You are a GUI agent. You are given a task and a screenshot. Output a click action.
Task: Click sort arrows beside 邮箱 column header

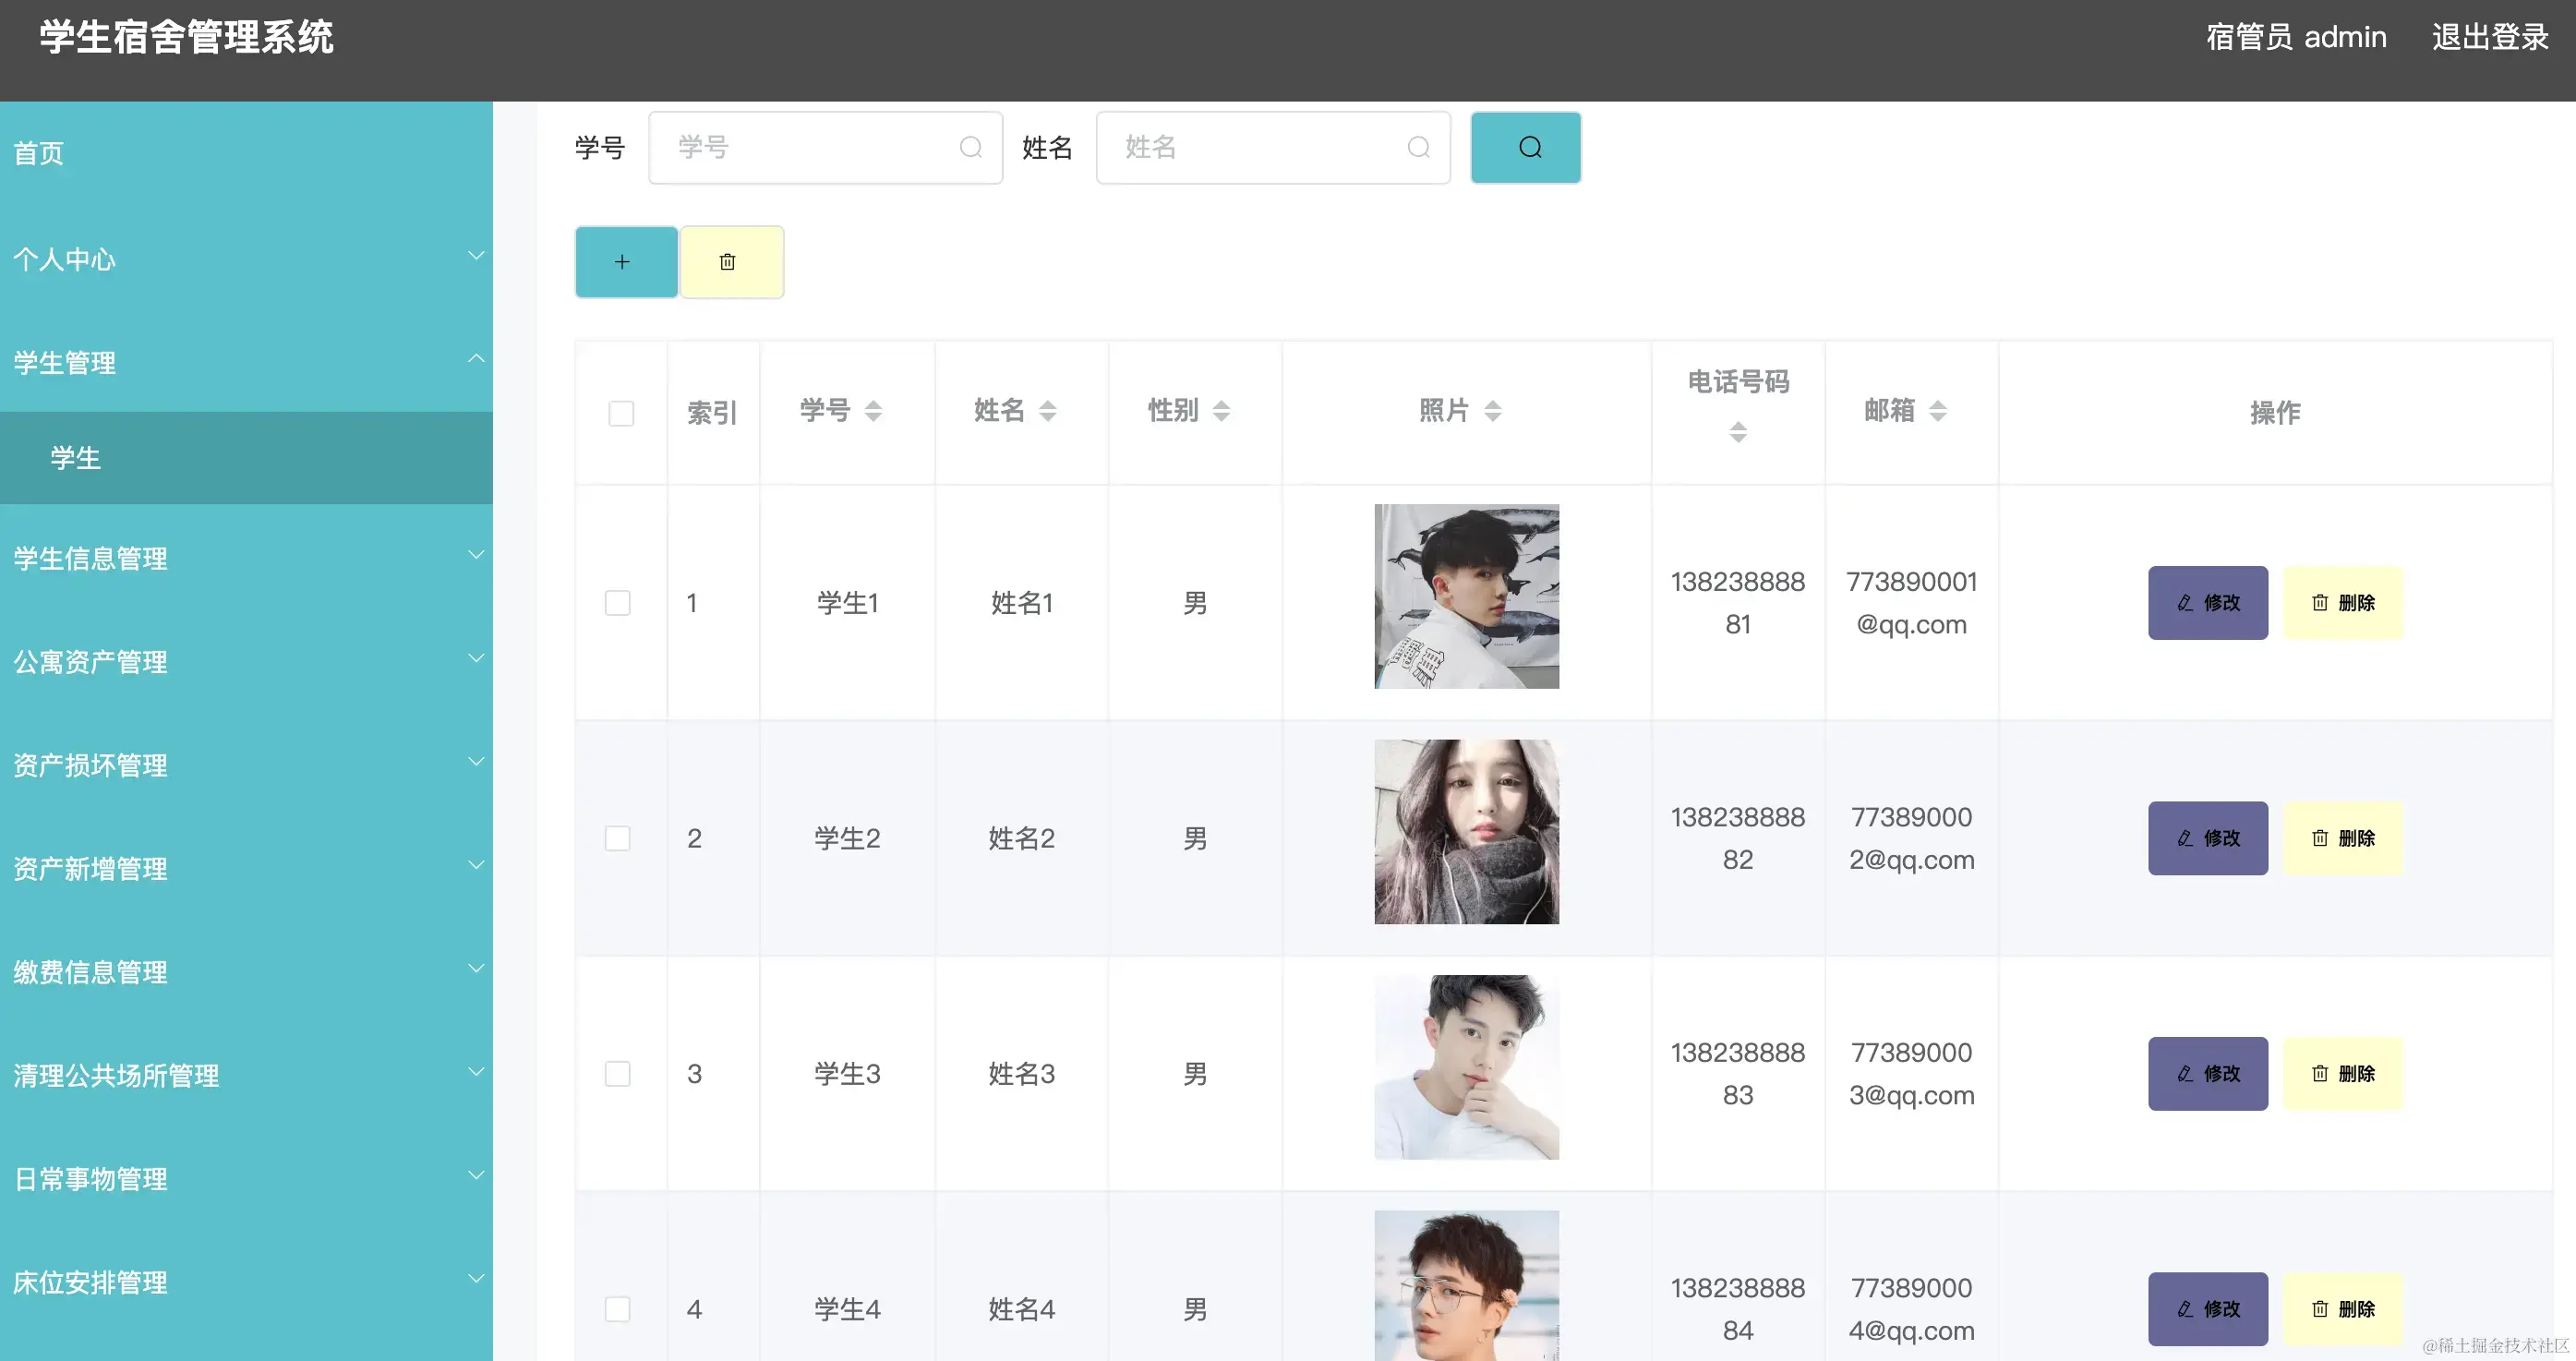1937,411
